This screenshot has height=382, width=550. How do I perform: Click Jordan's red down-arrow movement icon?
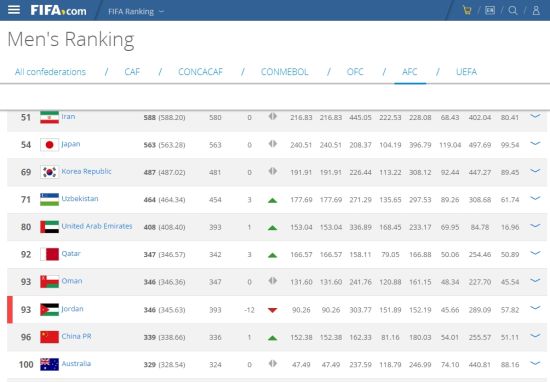click(x=273, y=310)
